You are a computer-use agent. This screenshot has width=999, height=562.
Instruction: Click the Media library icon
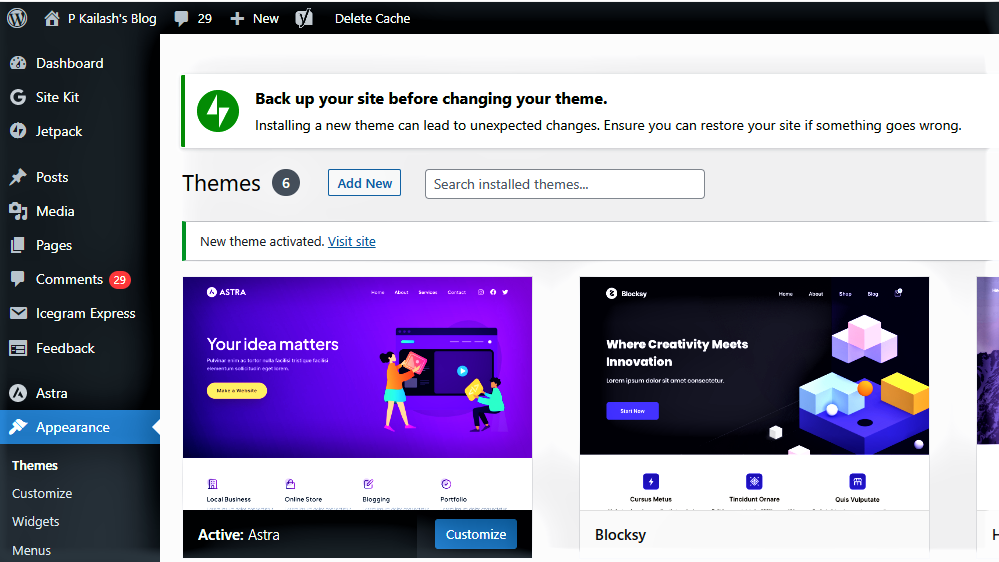18,211
